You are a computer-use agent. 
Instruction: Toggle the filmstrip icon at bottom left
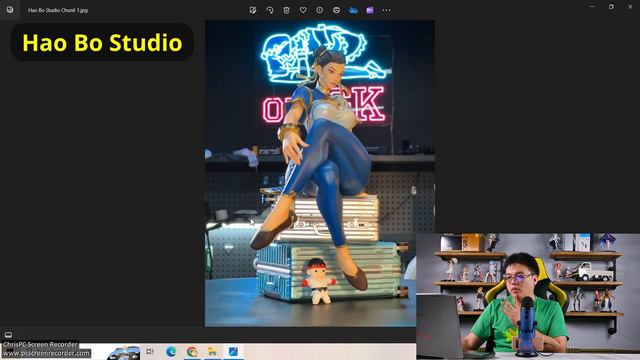pos(8,335)
